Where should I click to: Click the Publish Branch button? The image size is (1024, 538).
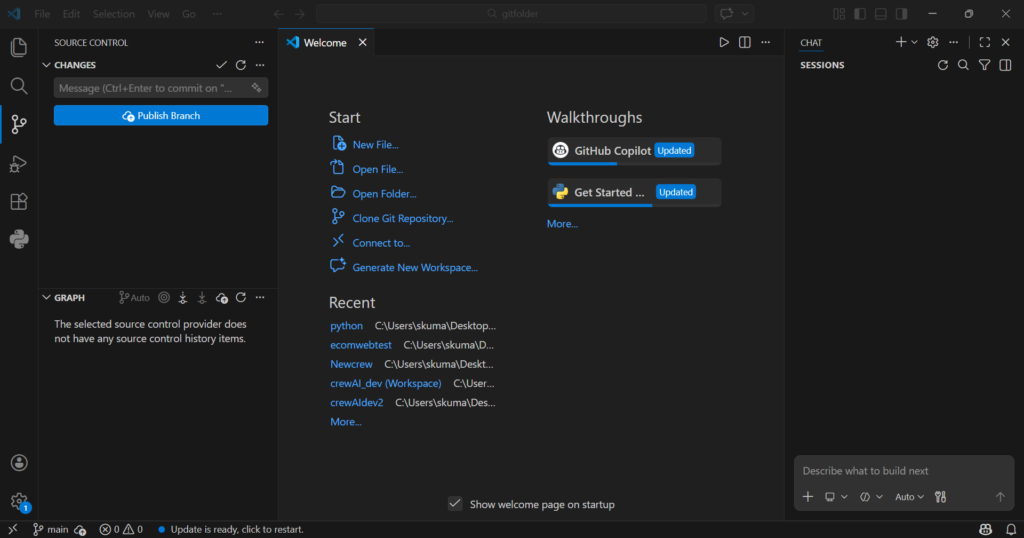(161, 116)
